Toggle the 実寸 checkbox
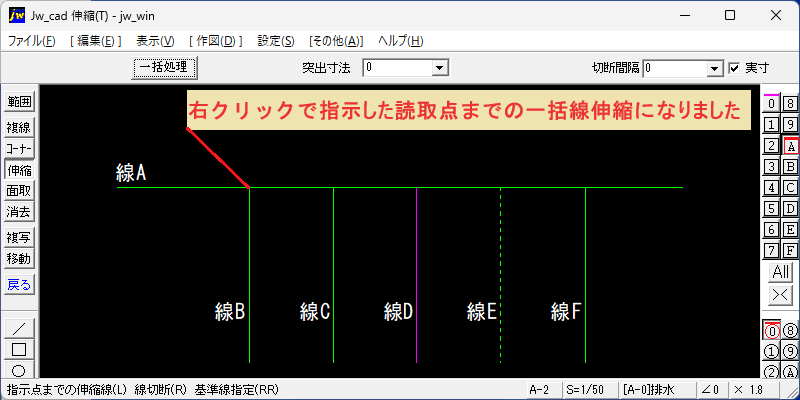This screenshot has width=800, height=400. coord(734,67)
